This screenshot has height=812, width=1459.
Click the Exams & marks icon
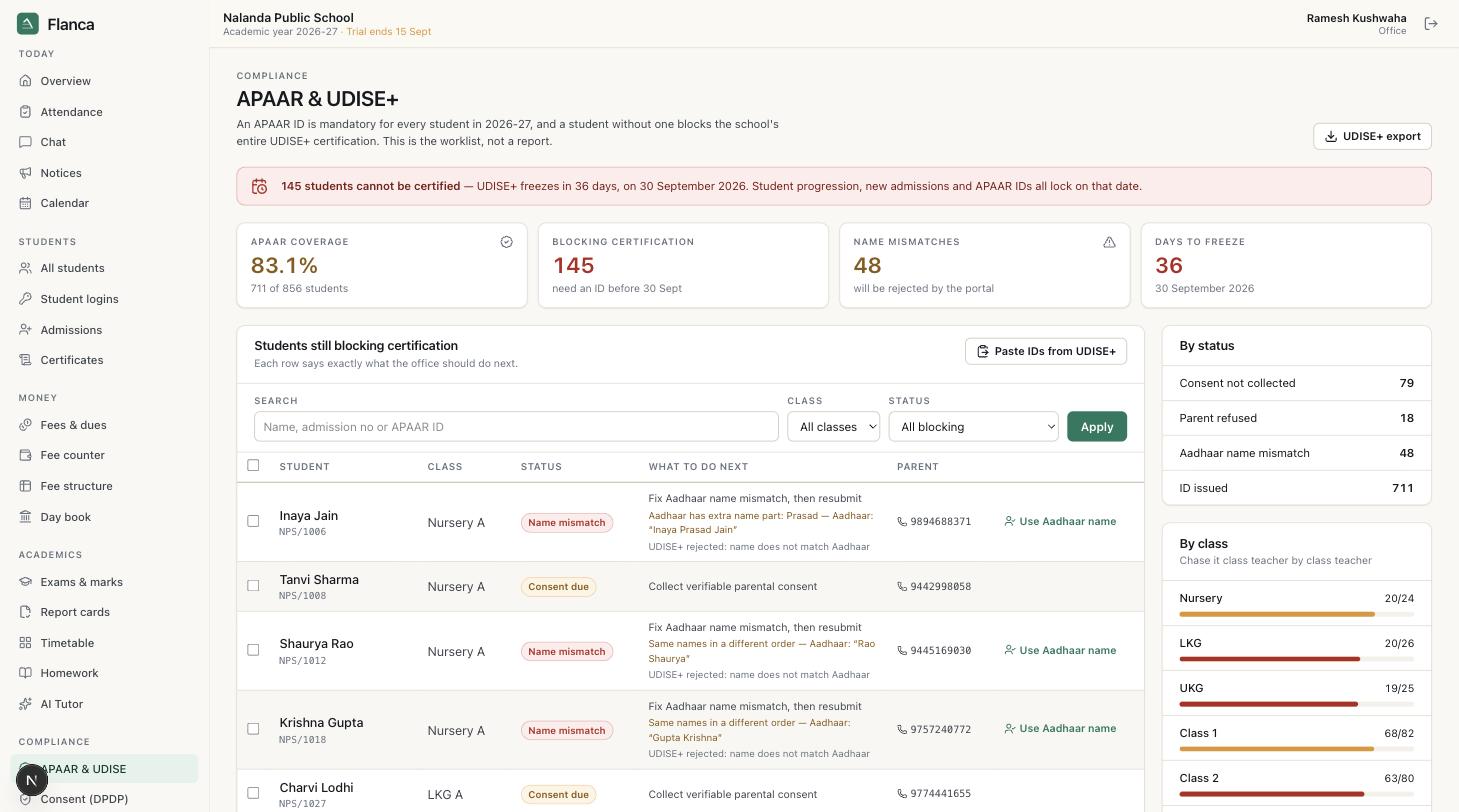pyautogui.click(x=26, y=582)
